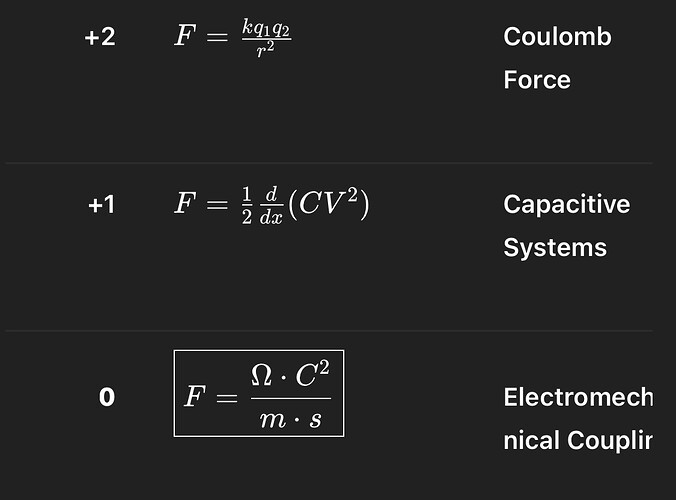The image size is (676, 500).
Task: Click the one-half fraction in capacitive formula
Action: (x=247, y=206)
